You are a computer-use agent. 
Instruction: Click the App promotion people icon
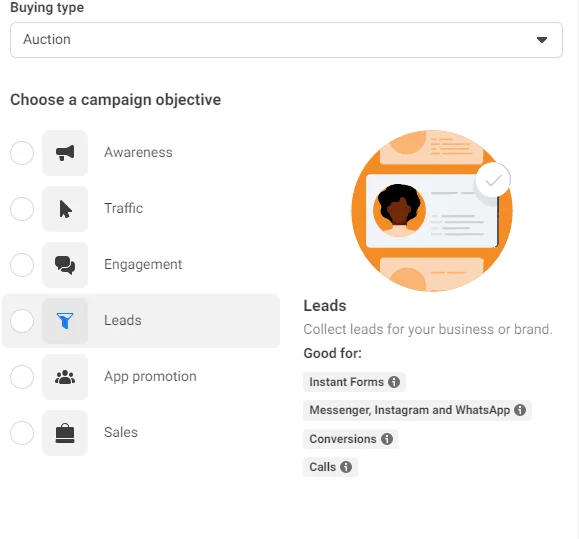[x=65, y=377]
